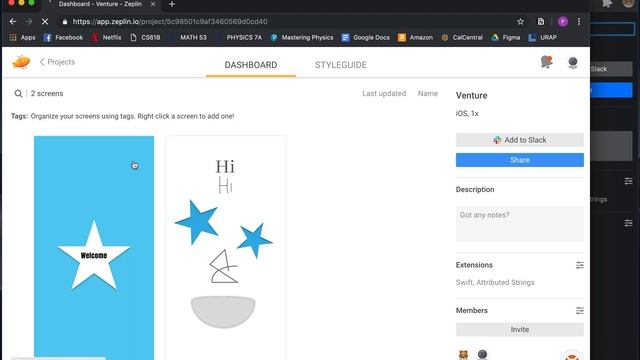Sort screens by Name
The width and height of the screenshot is (640, 360).
427,93
